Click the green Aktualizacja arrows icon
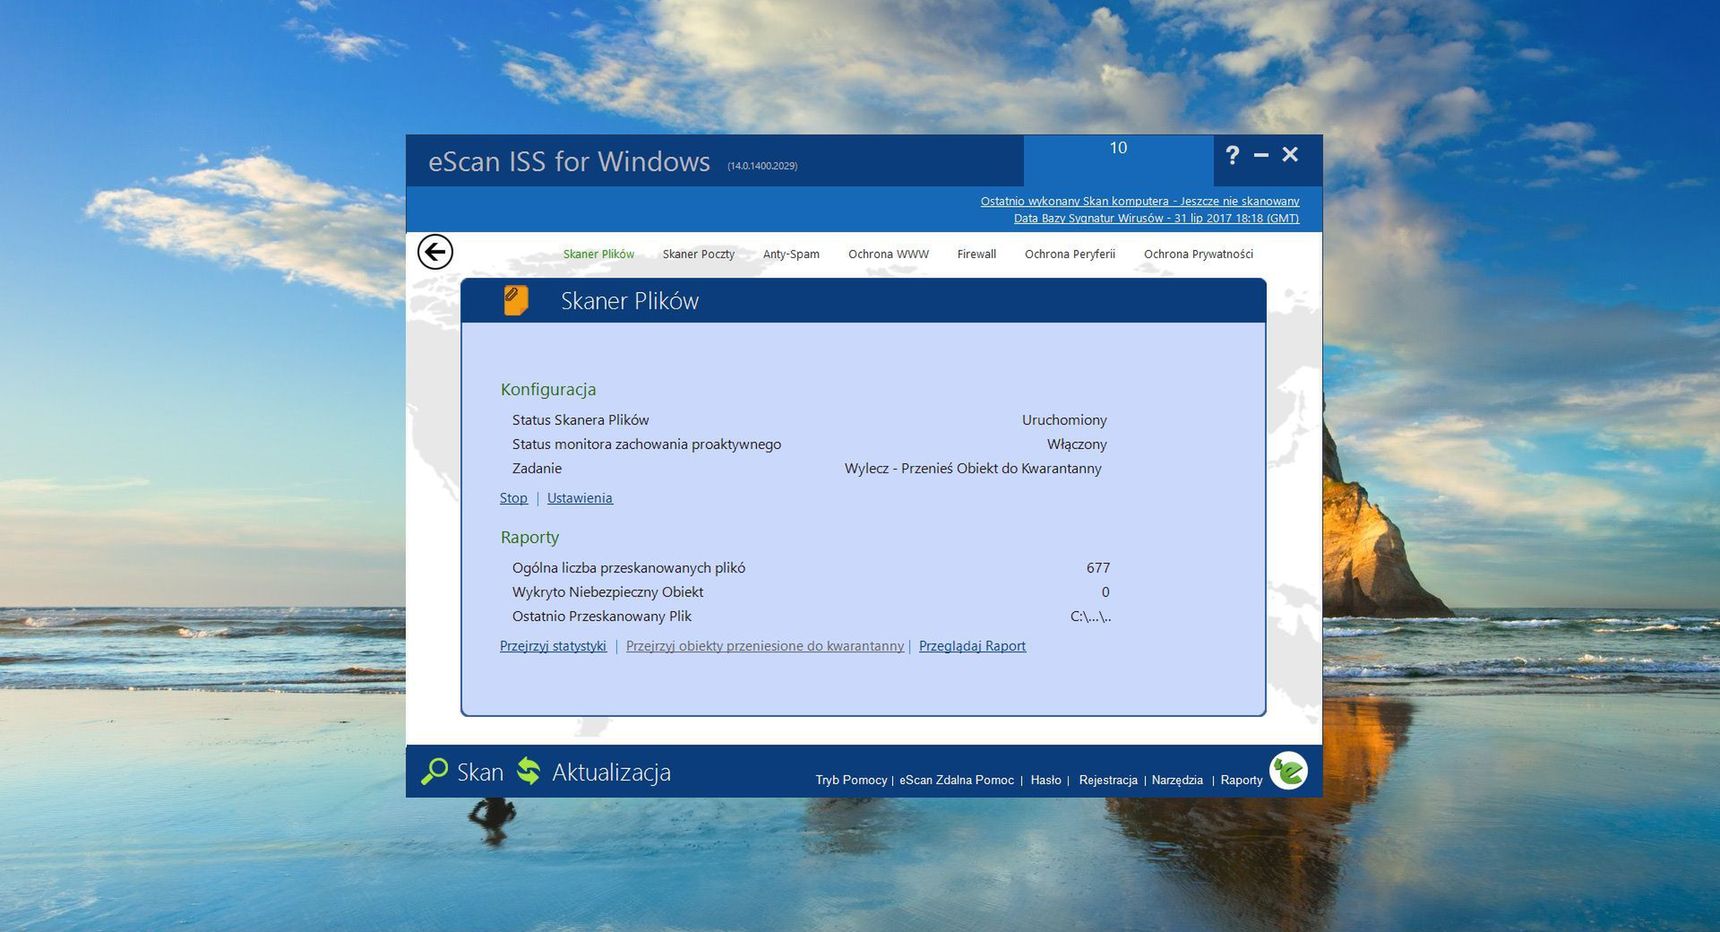1720x932 pixels. pos(529,771)
